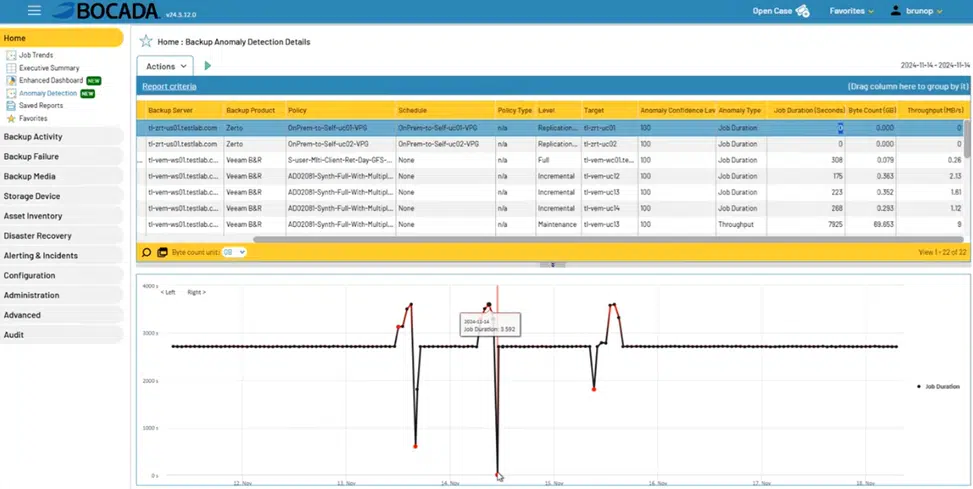Click the user profile silhouette icon
This screenshot has width=973, height=489.
point(895,11)
